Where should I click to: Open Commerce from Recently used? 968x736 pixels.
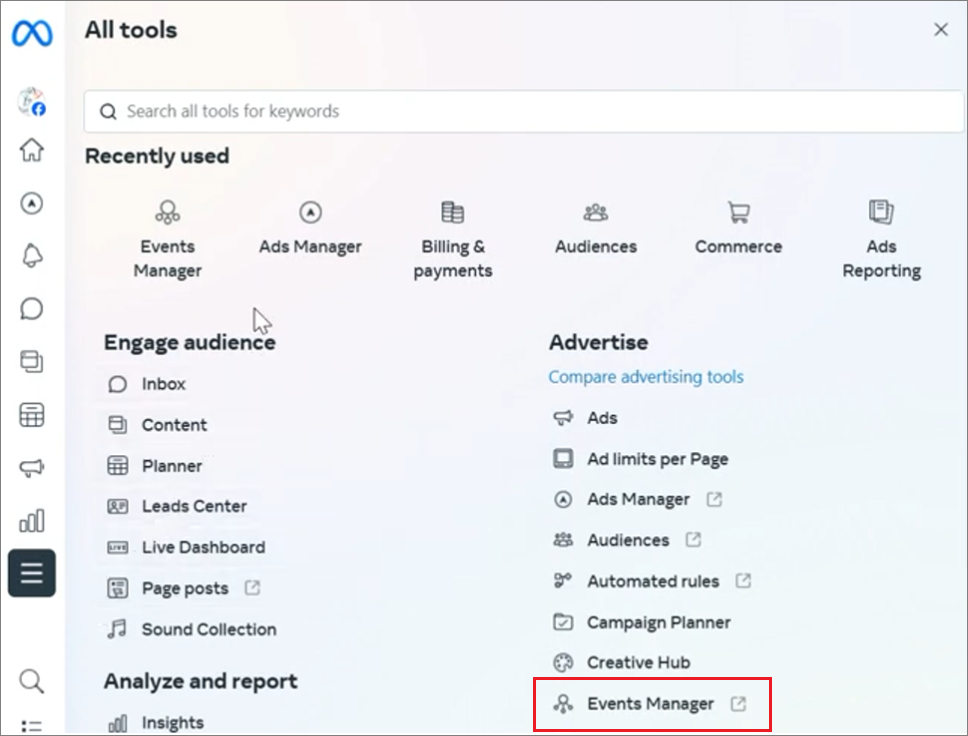tap(738, 227)
